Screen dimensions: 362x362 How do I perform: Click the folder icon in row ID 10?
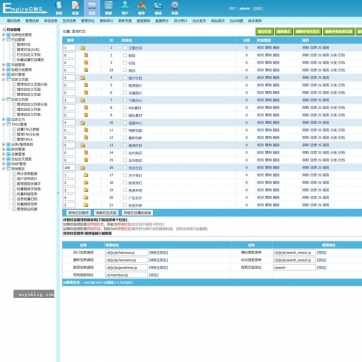coord(83,123)
